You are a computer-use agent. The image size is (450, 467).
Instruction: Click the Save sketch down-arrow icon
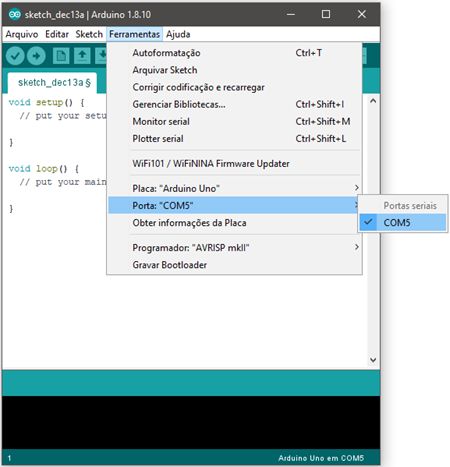(101, 56)
